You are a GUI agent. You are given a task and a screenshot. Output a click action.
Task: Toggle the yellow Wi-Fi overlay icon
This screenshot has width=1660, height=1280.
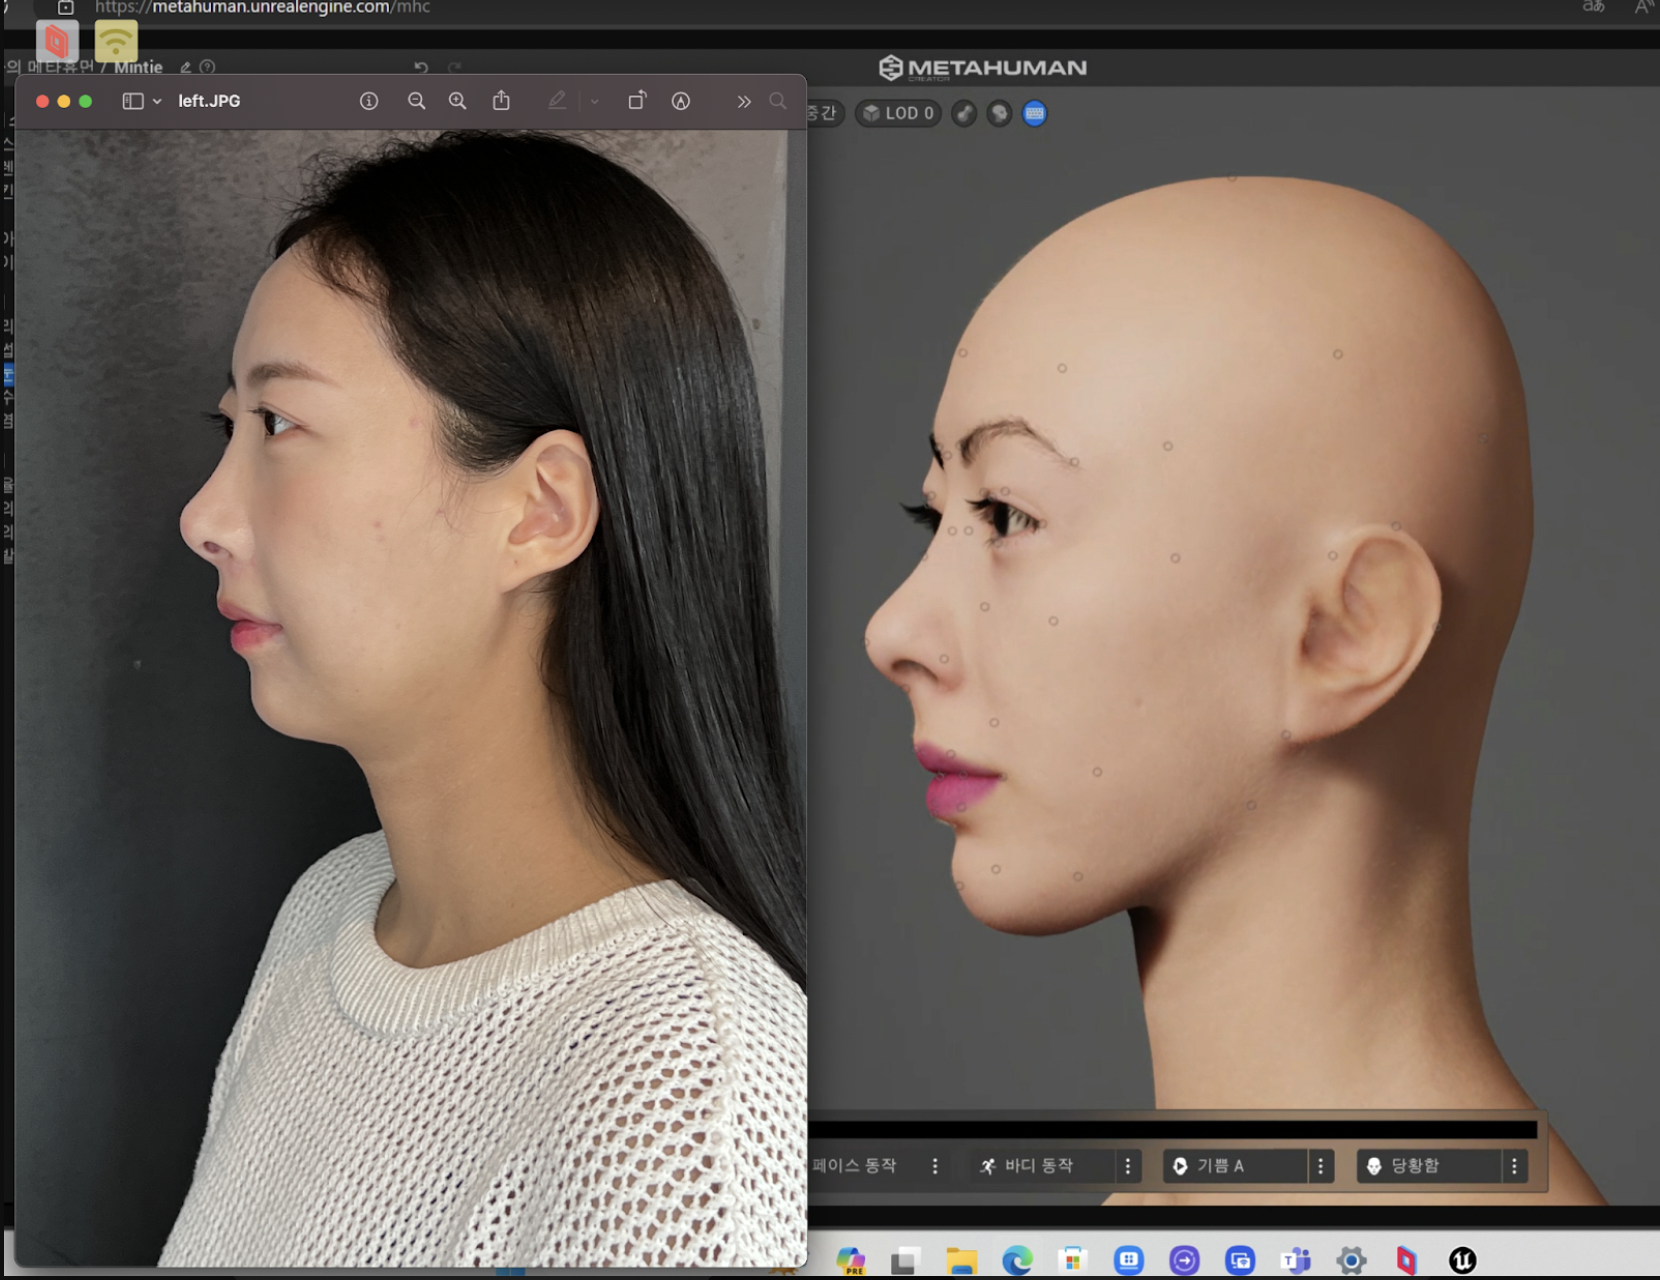coord(116,41)
